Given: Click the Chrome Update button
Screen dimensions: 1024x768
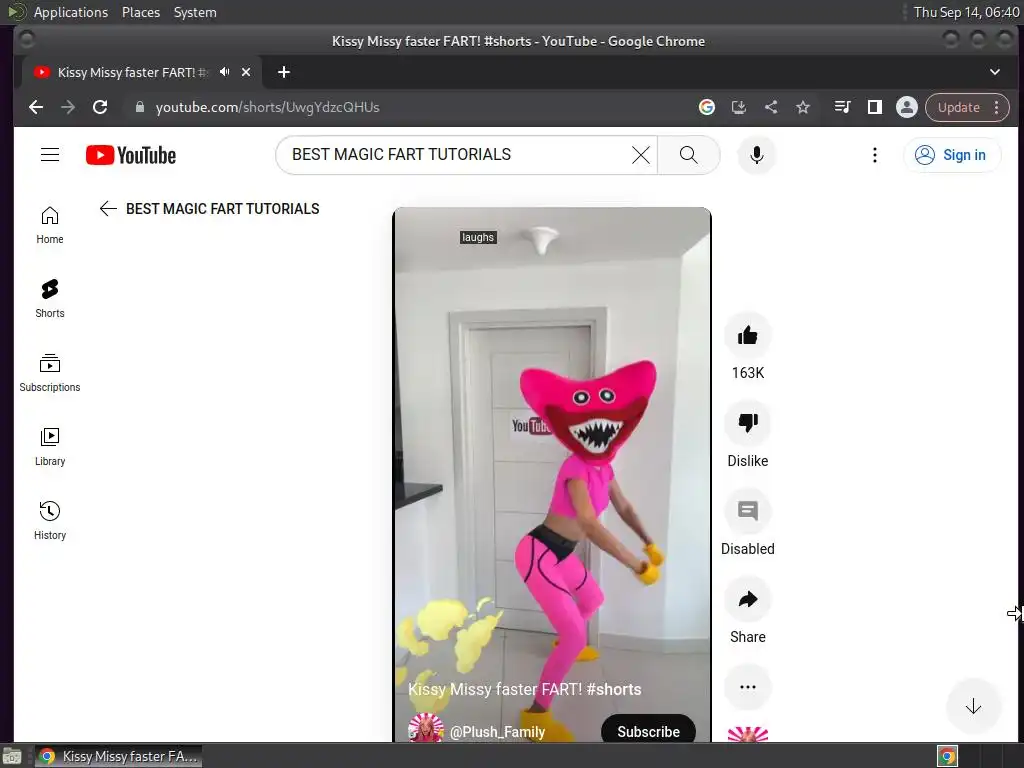Looking at the screenshot, I should point(959,107).
